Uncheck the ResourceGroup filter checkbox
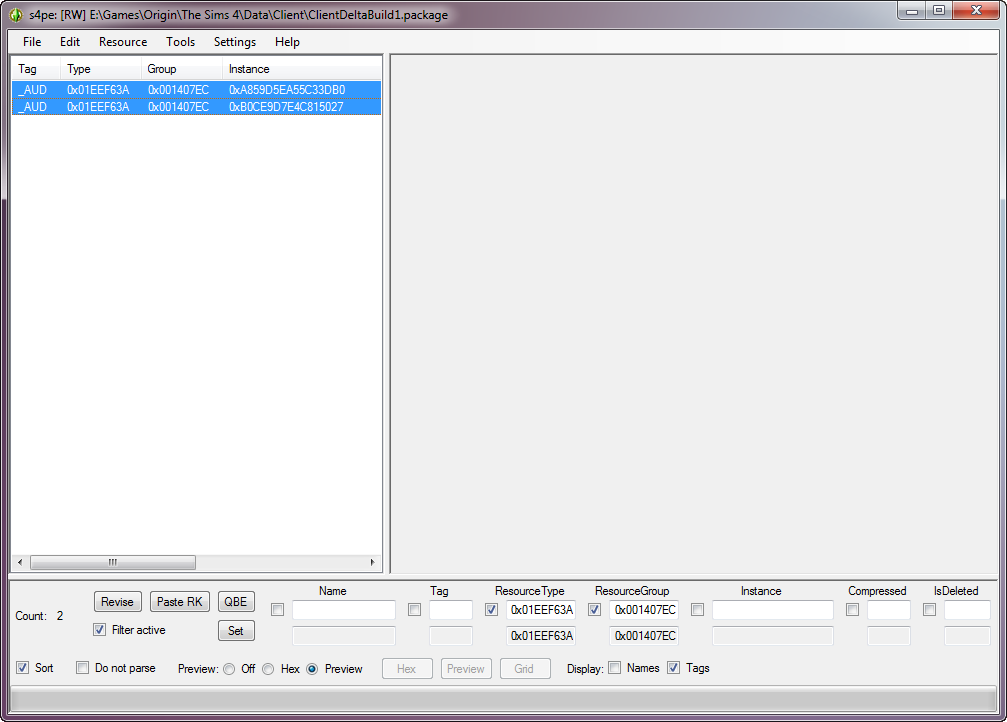Image resolution: width=1007 pixels, height=722 pixels. click(595, 610)
